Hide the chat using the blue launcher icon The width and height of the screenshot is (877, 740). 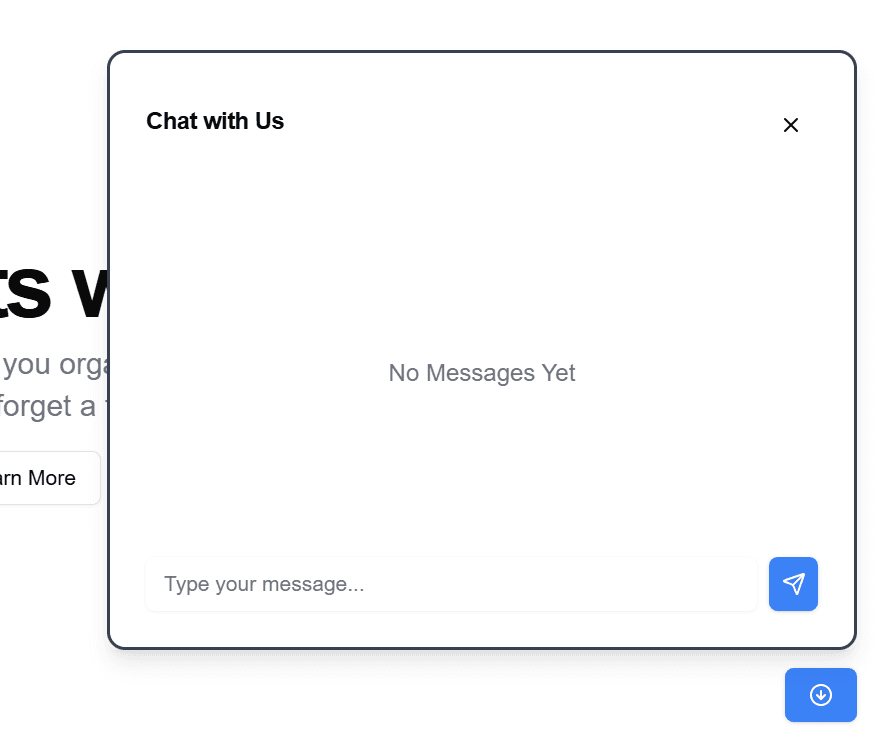[821, 695]
